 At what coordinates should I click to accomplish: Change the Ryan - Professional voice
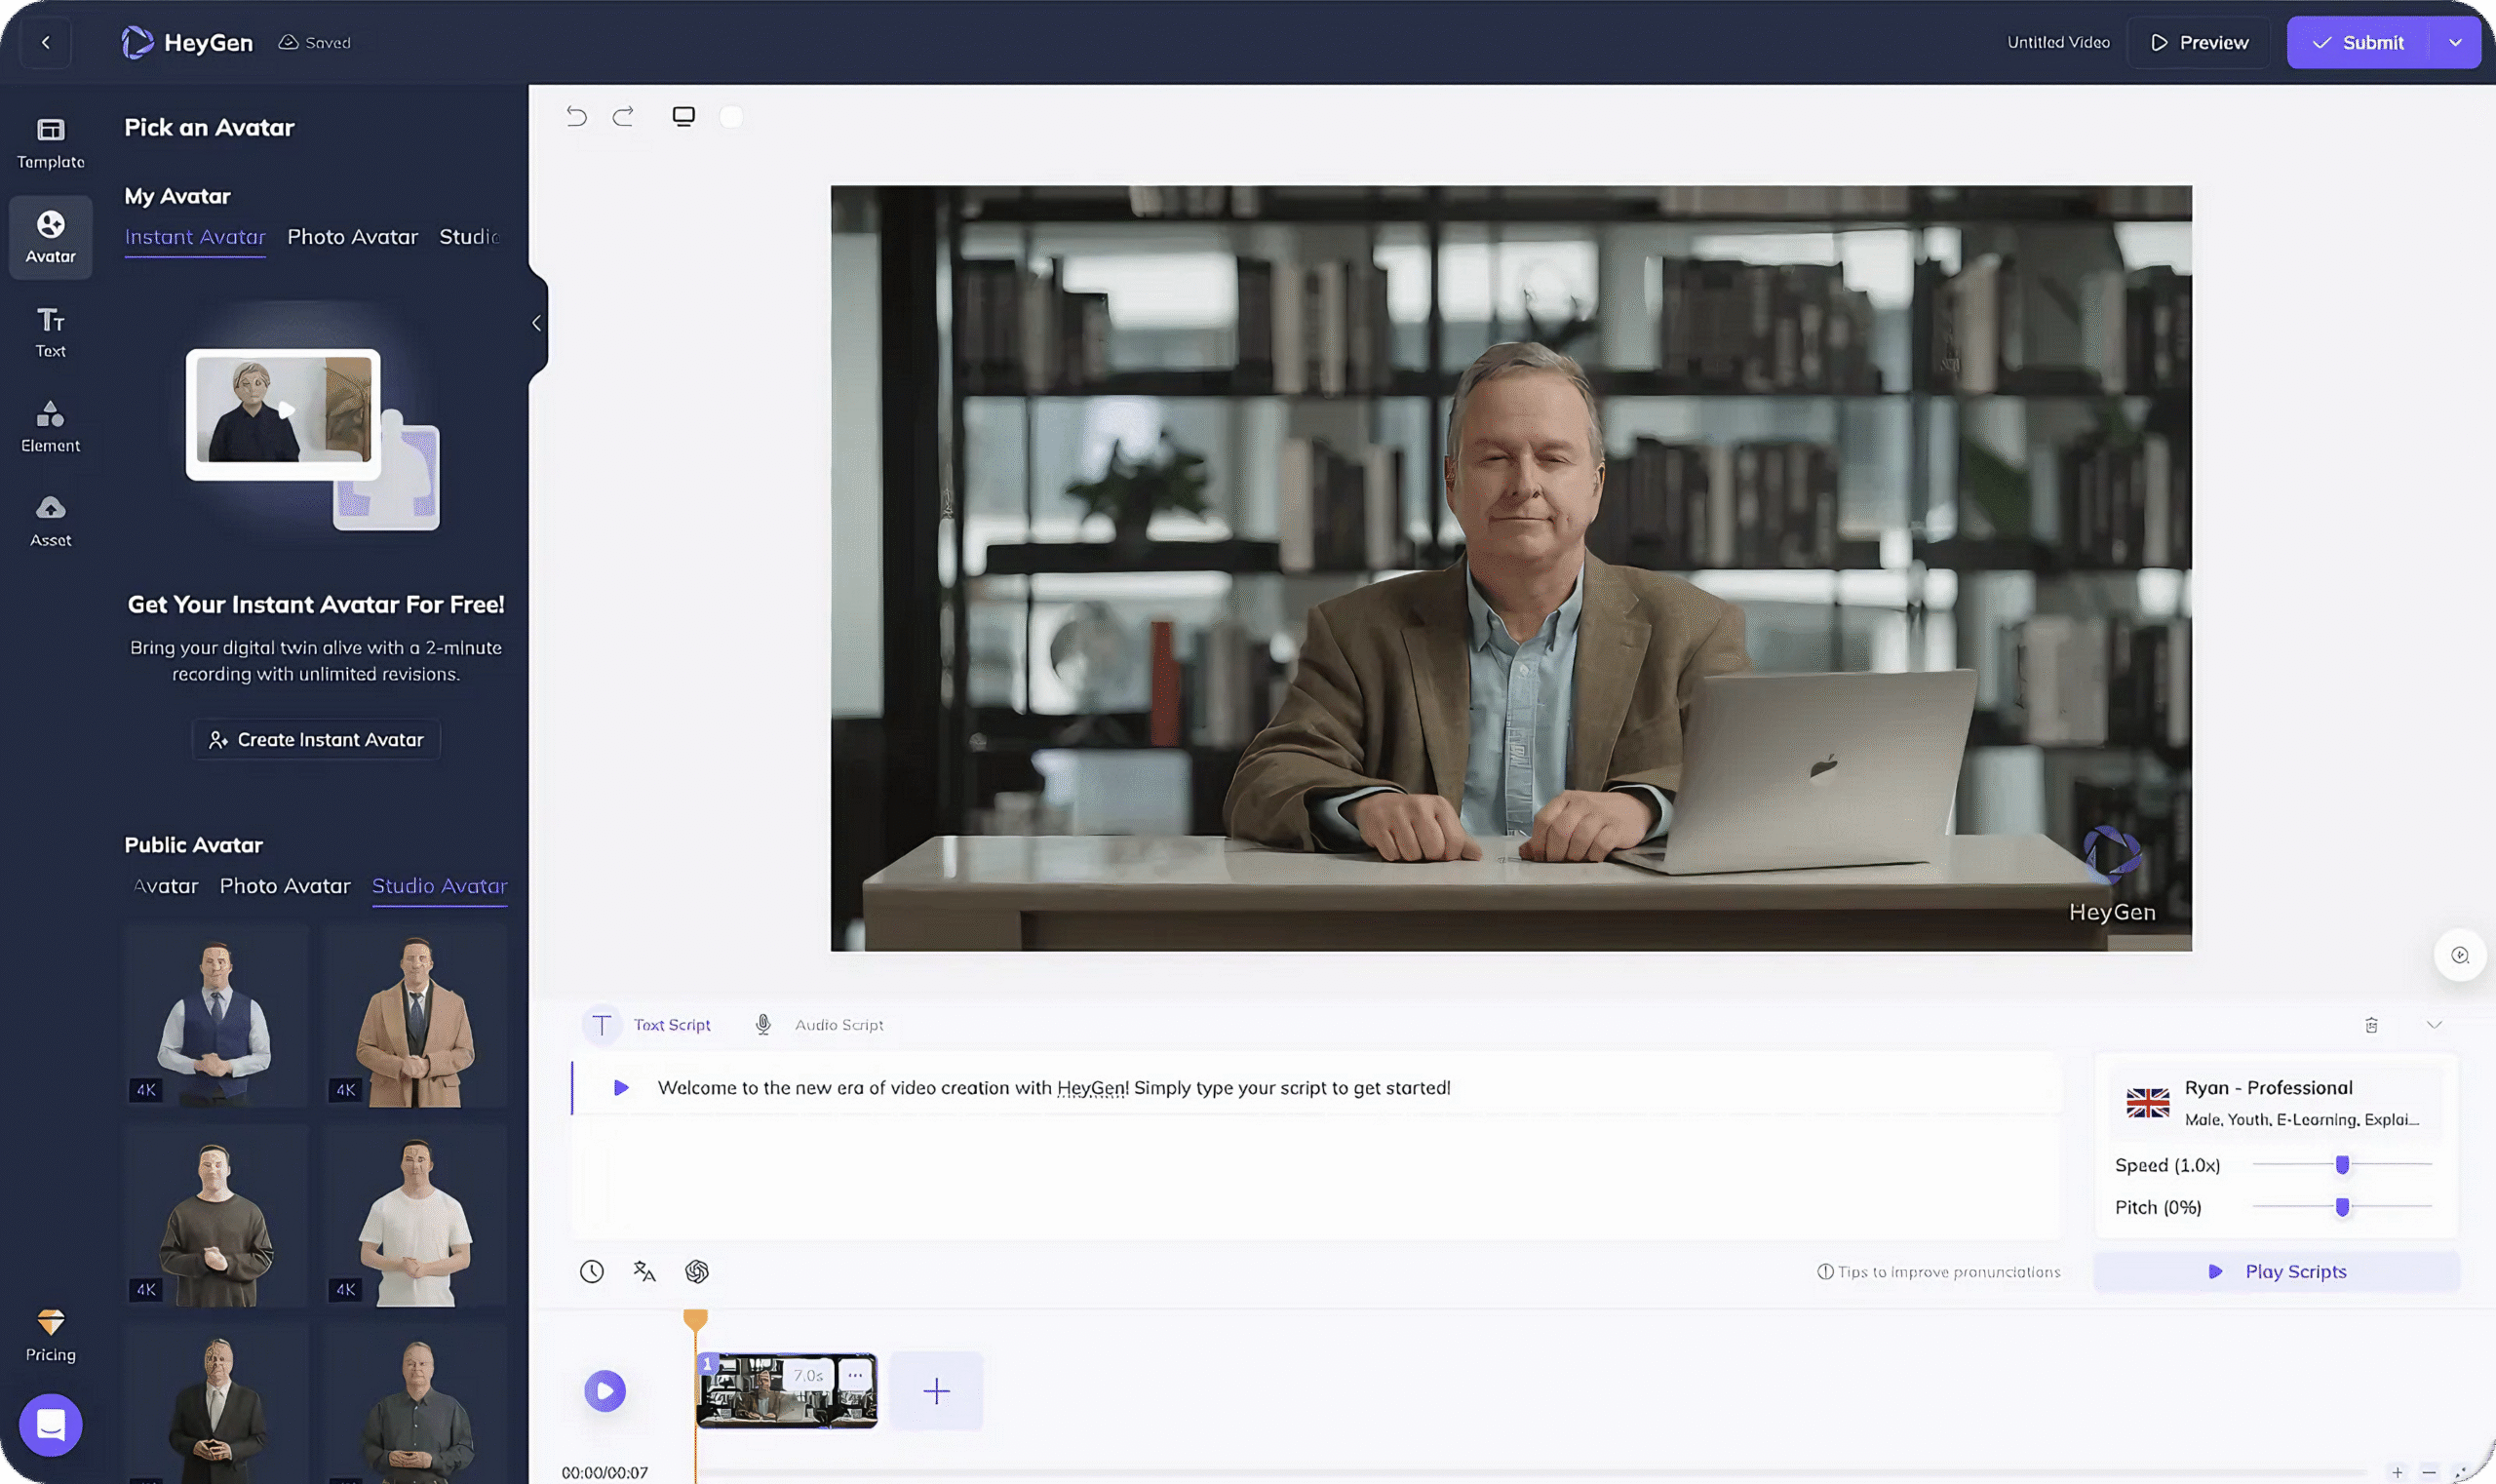pyautogui.click(x=2276, y=1102)
